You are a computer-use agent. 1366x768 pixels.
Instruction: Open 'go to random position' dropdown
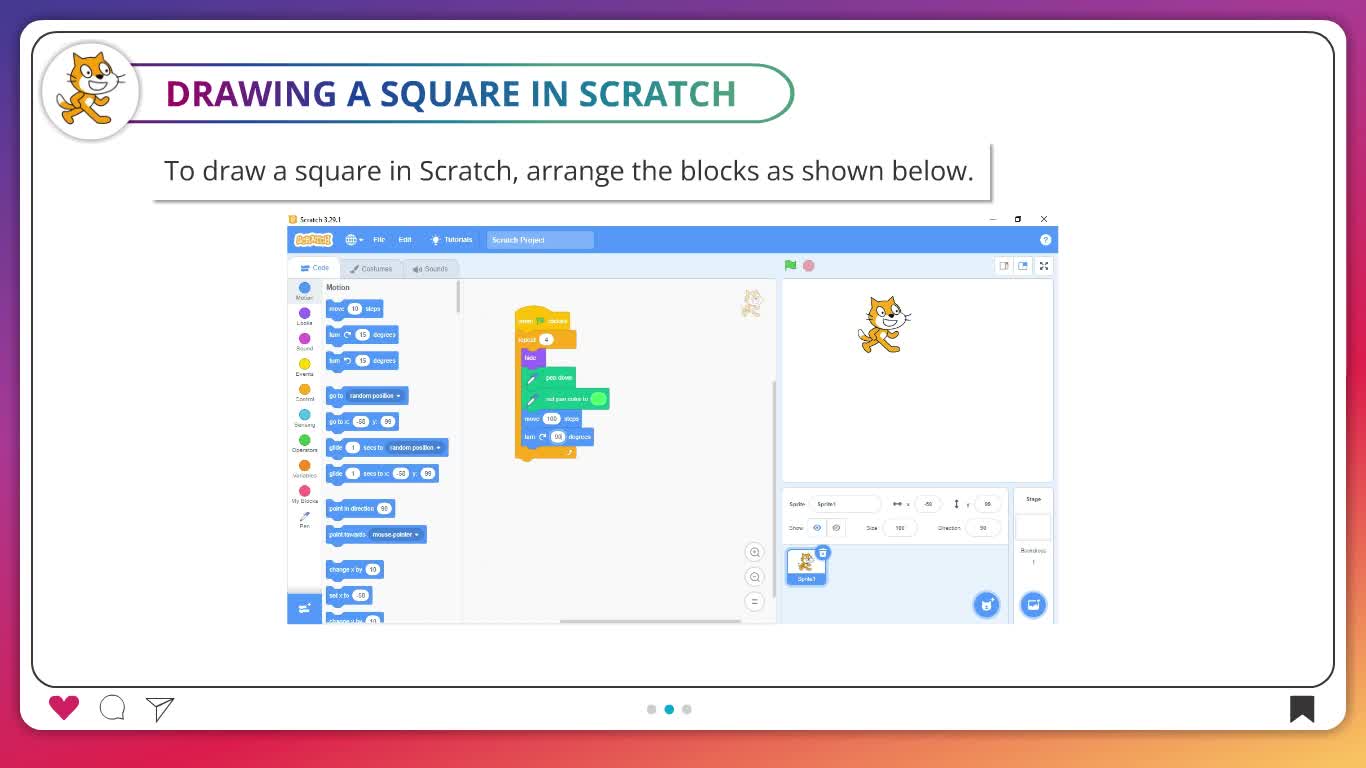pos(375,396)
